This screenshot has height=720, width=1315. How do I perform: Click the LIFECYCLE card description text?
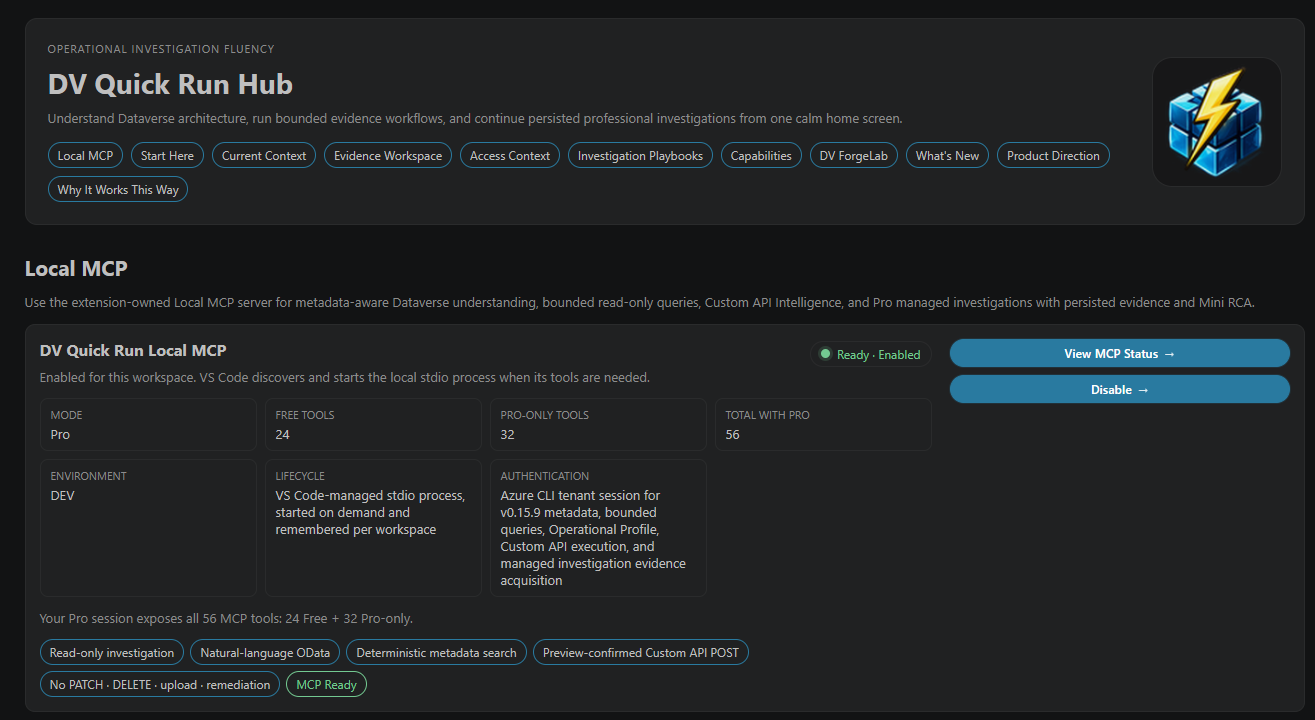(370, 512)
